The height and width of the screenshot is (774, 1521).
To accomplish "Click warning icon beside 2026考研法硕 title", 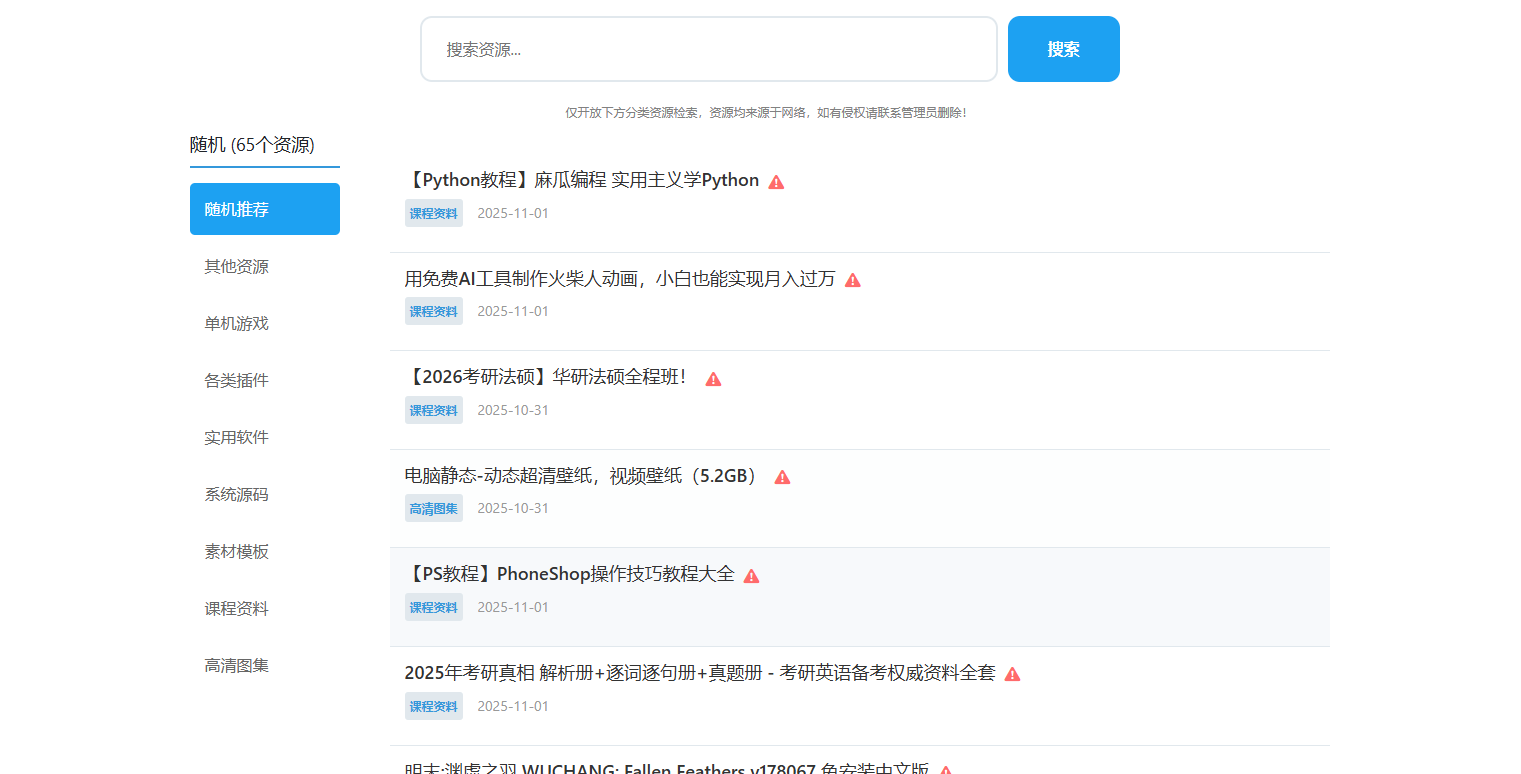I will tap(713, 379).
